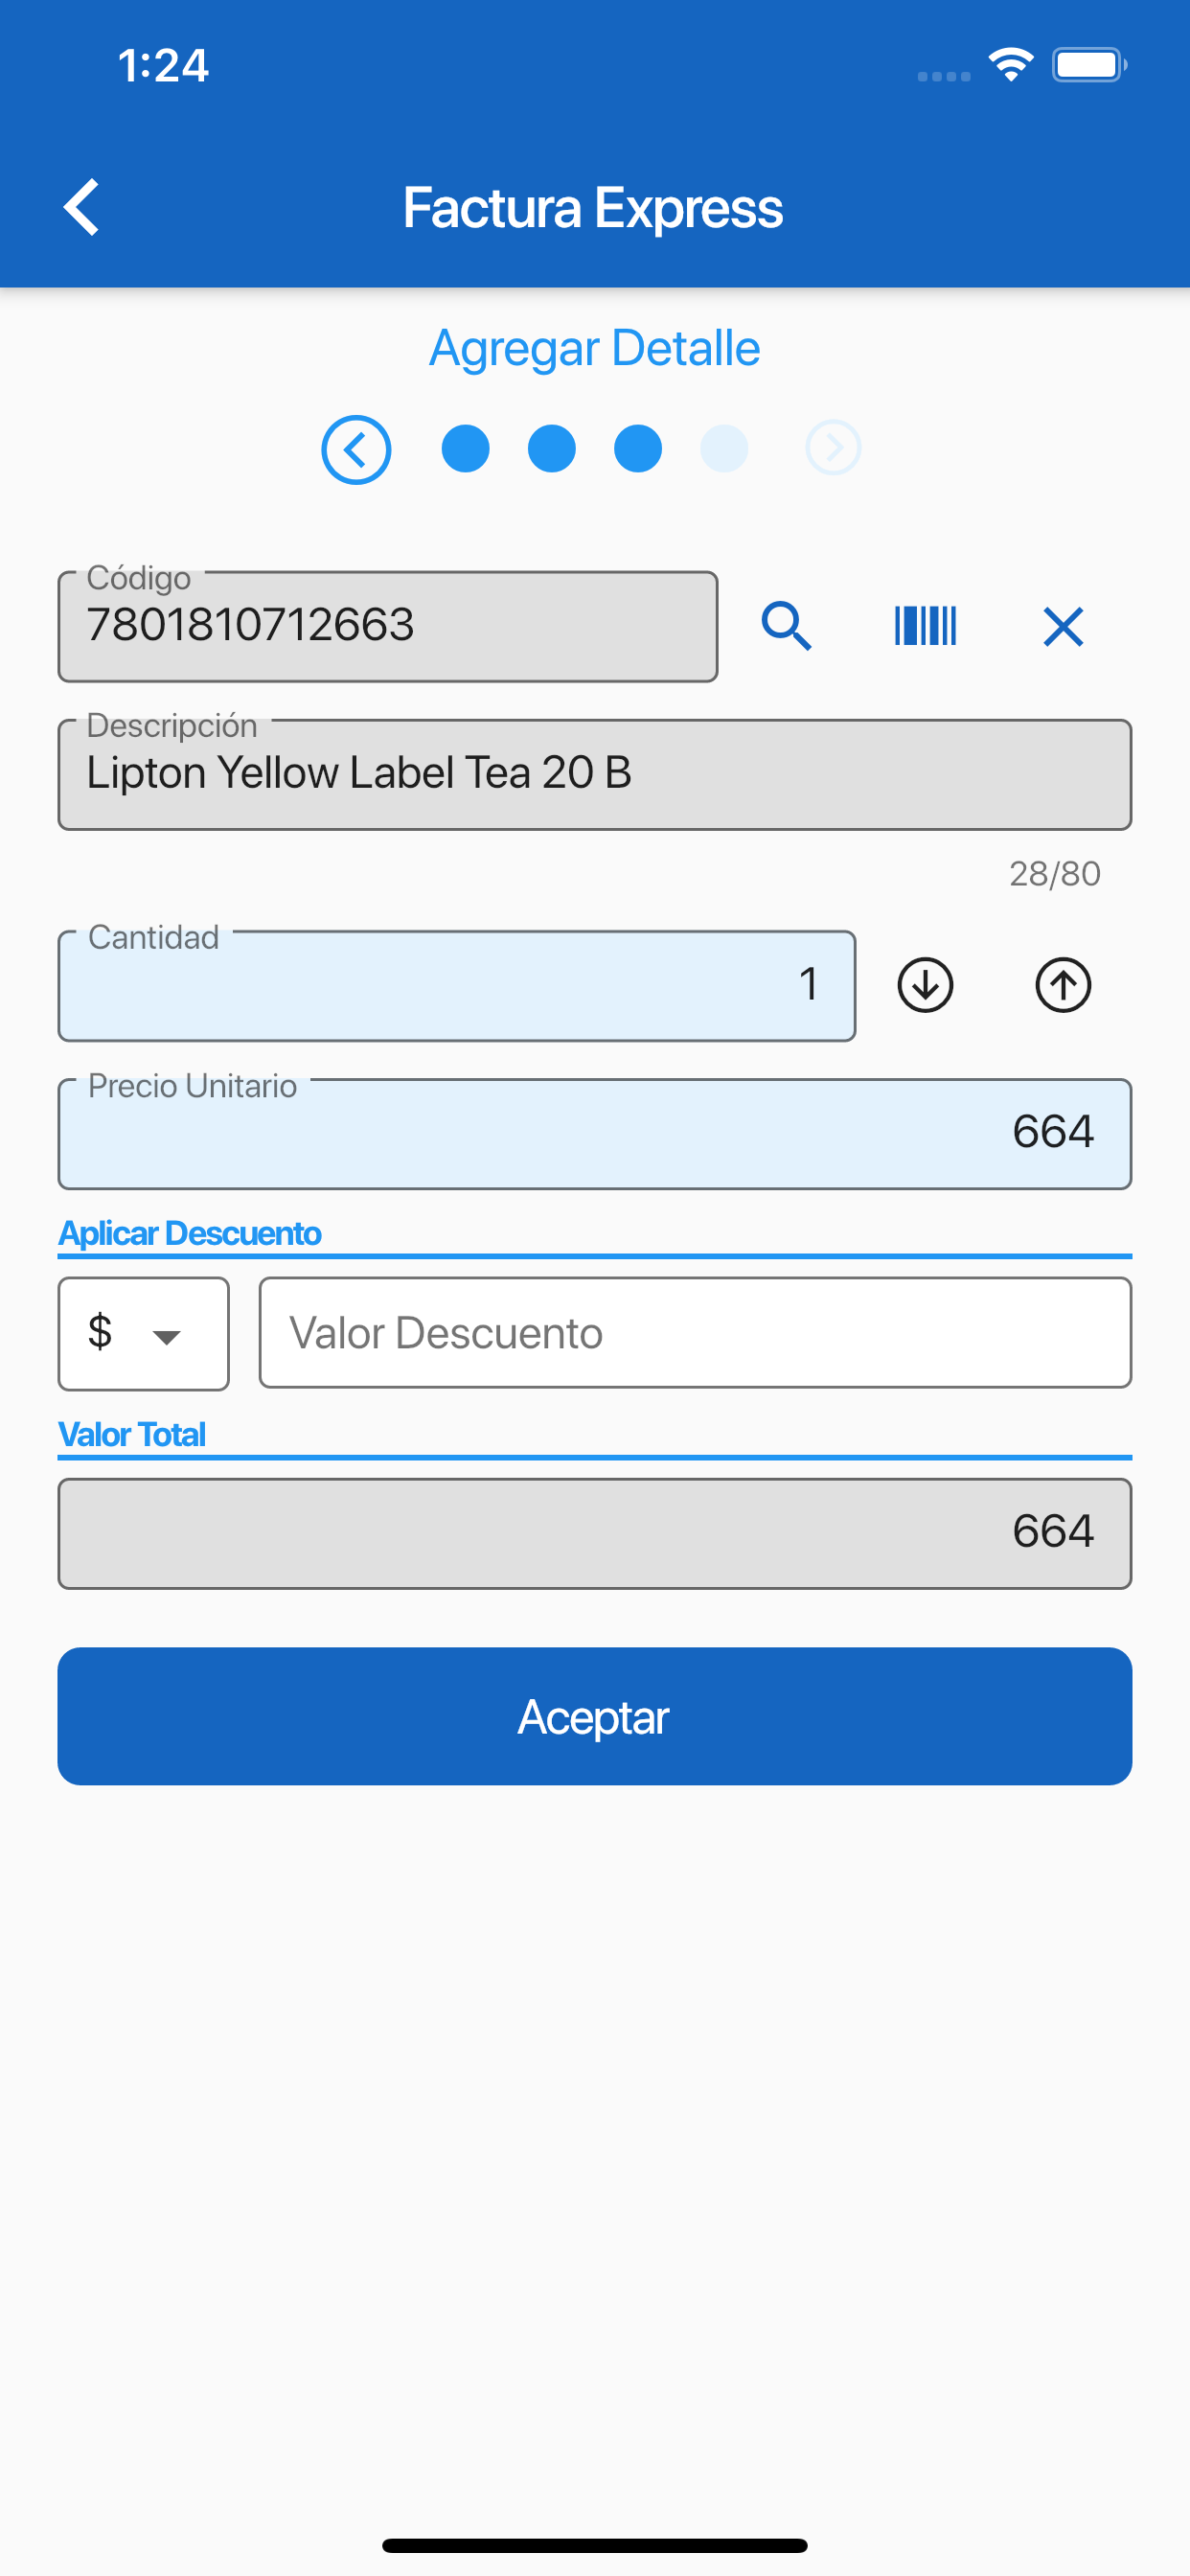Image resolution: width=1190 pixels, height=2576 pixels.
Task: Edit the Precio Unitario field
Action: click(595, 1134)
